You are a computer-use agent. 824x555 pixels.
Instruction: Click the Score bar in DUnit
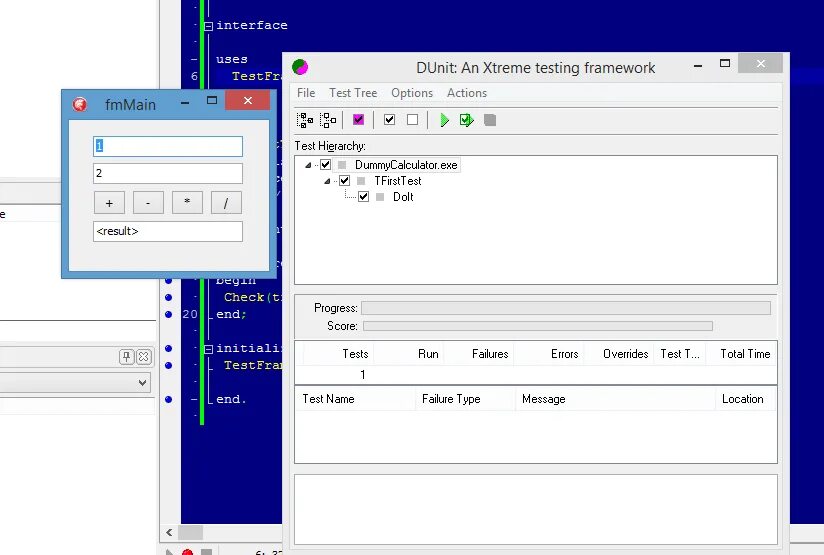pyautogui.click(x=538, y=326)
